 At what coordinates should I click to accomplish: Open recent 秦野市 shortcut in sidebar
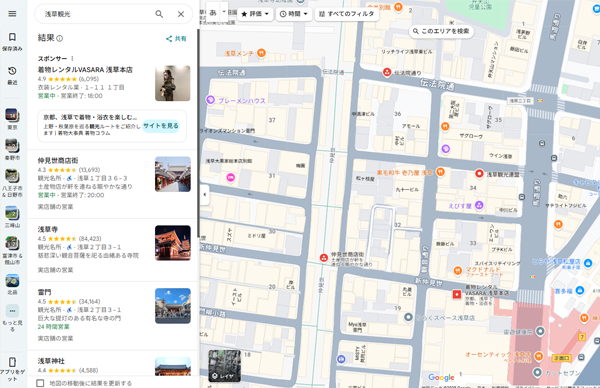tap(12, 149)
